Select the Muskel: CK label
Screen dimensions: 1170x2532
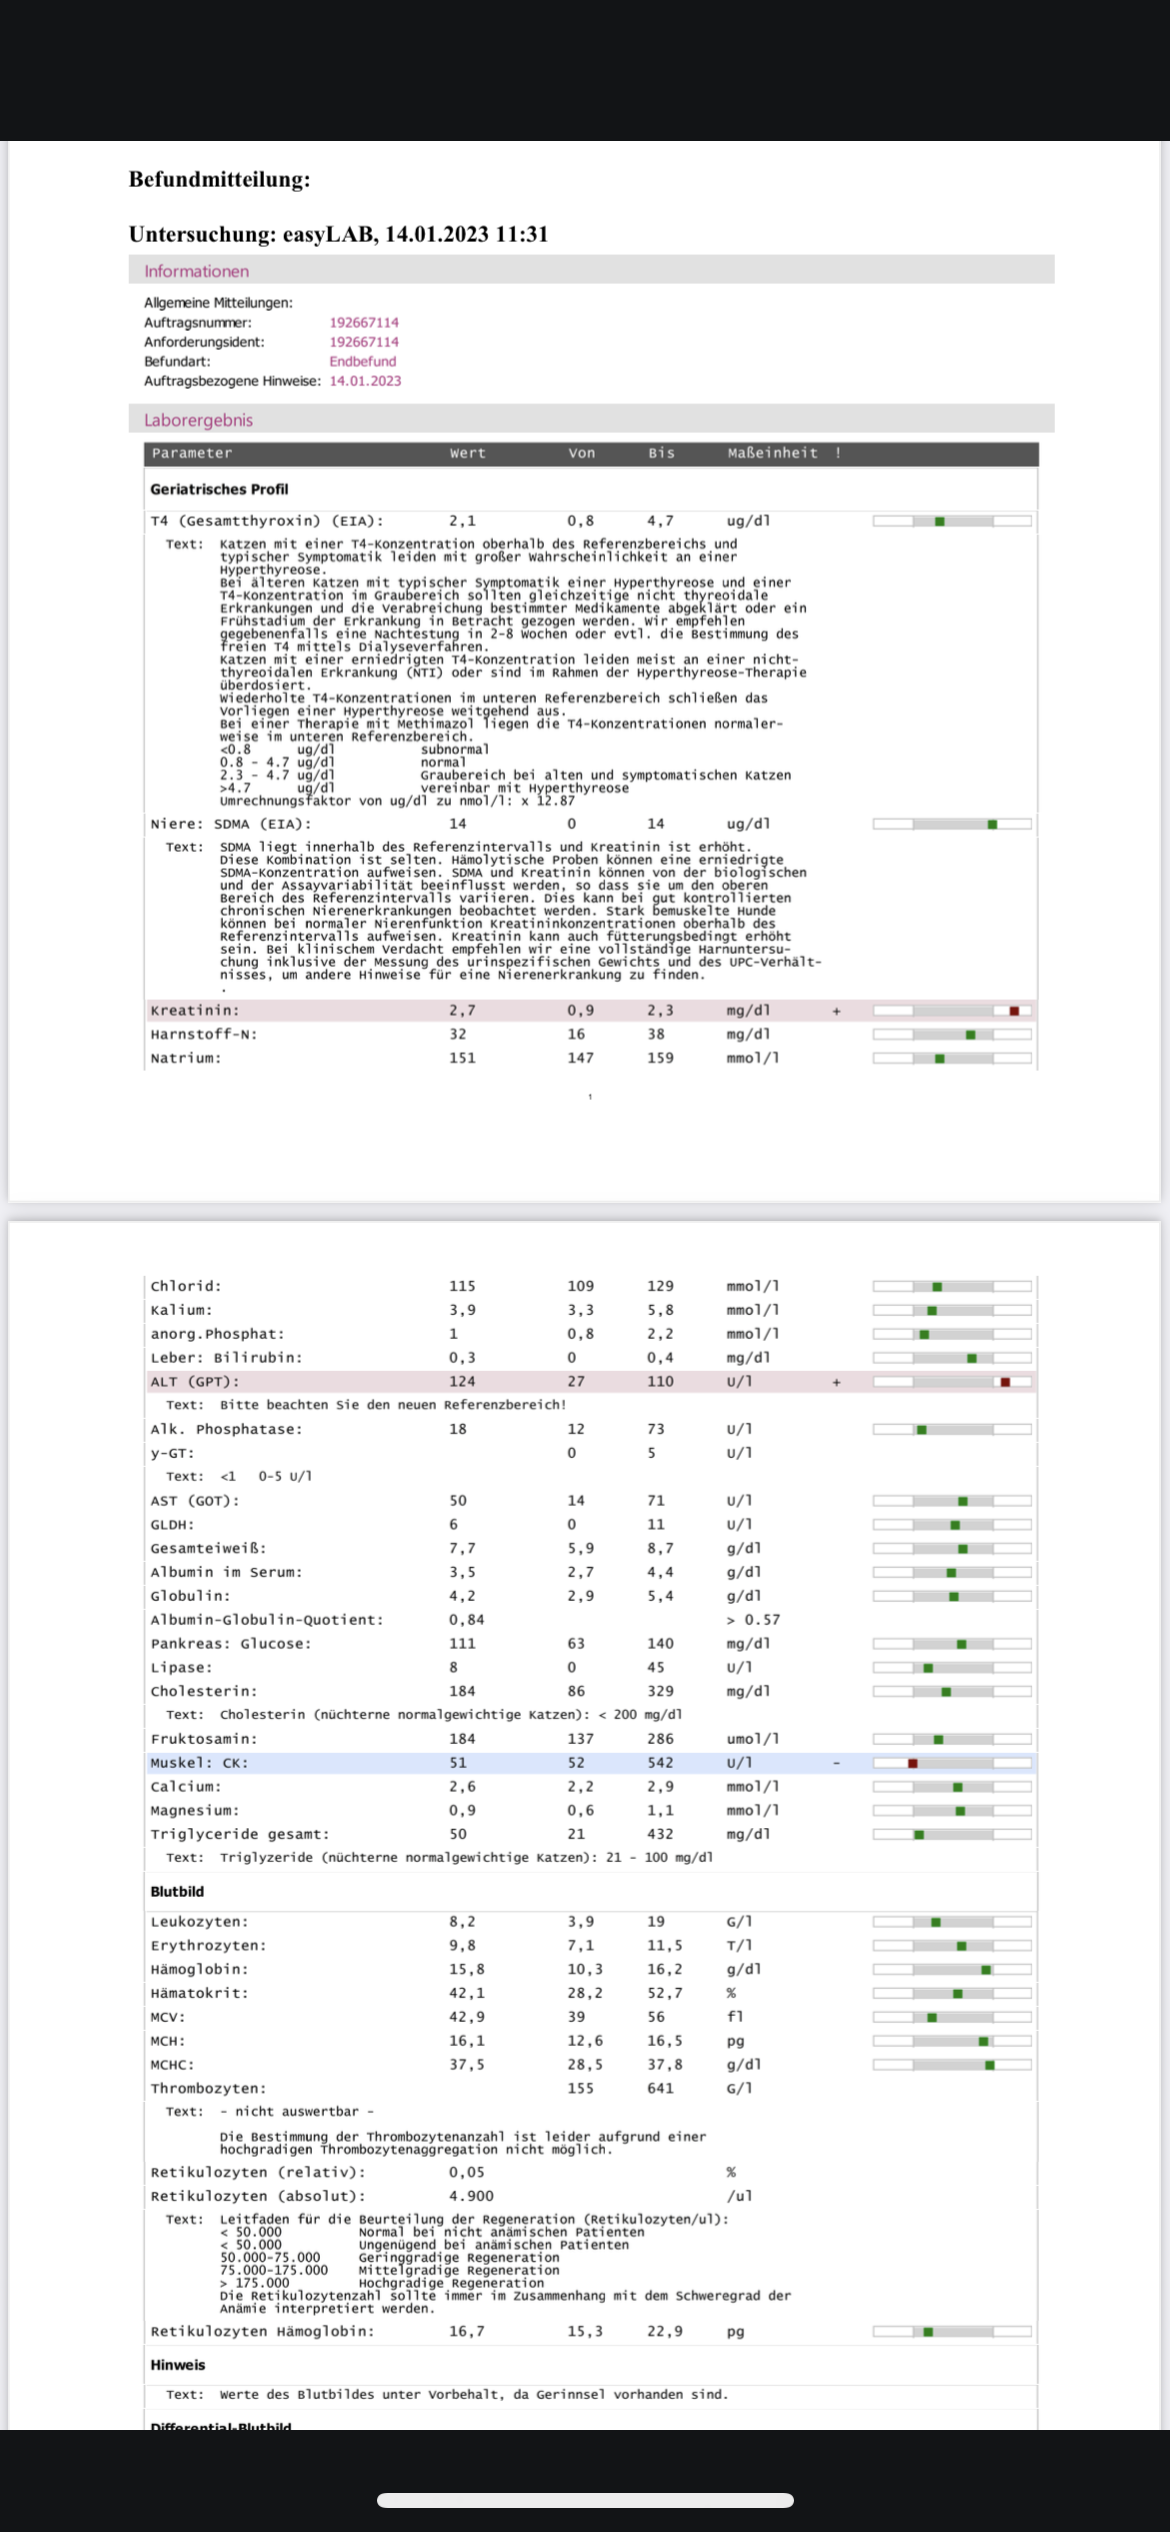[199, 1763]
